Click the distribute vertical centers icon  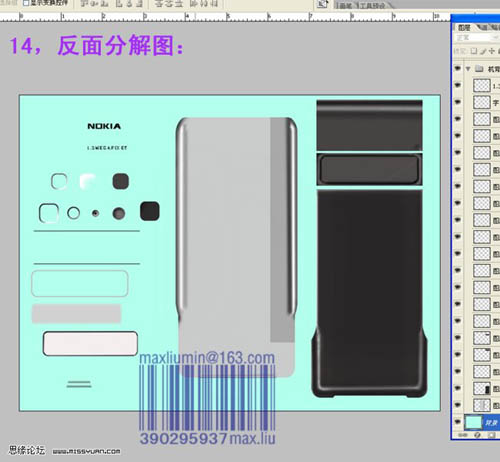[x=169, y=4]
